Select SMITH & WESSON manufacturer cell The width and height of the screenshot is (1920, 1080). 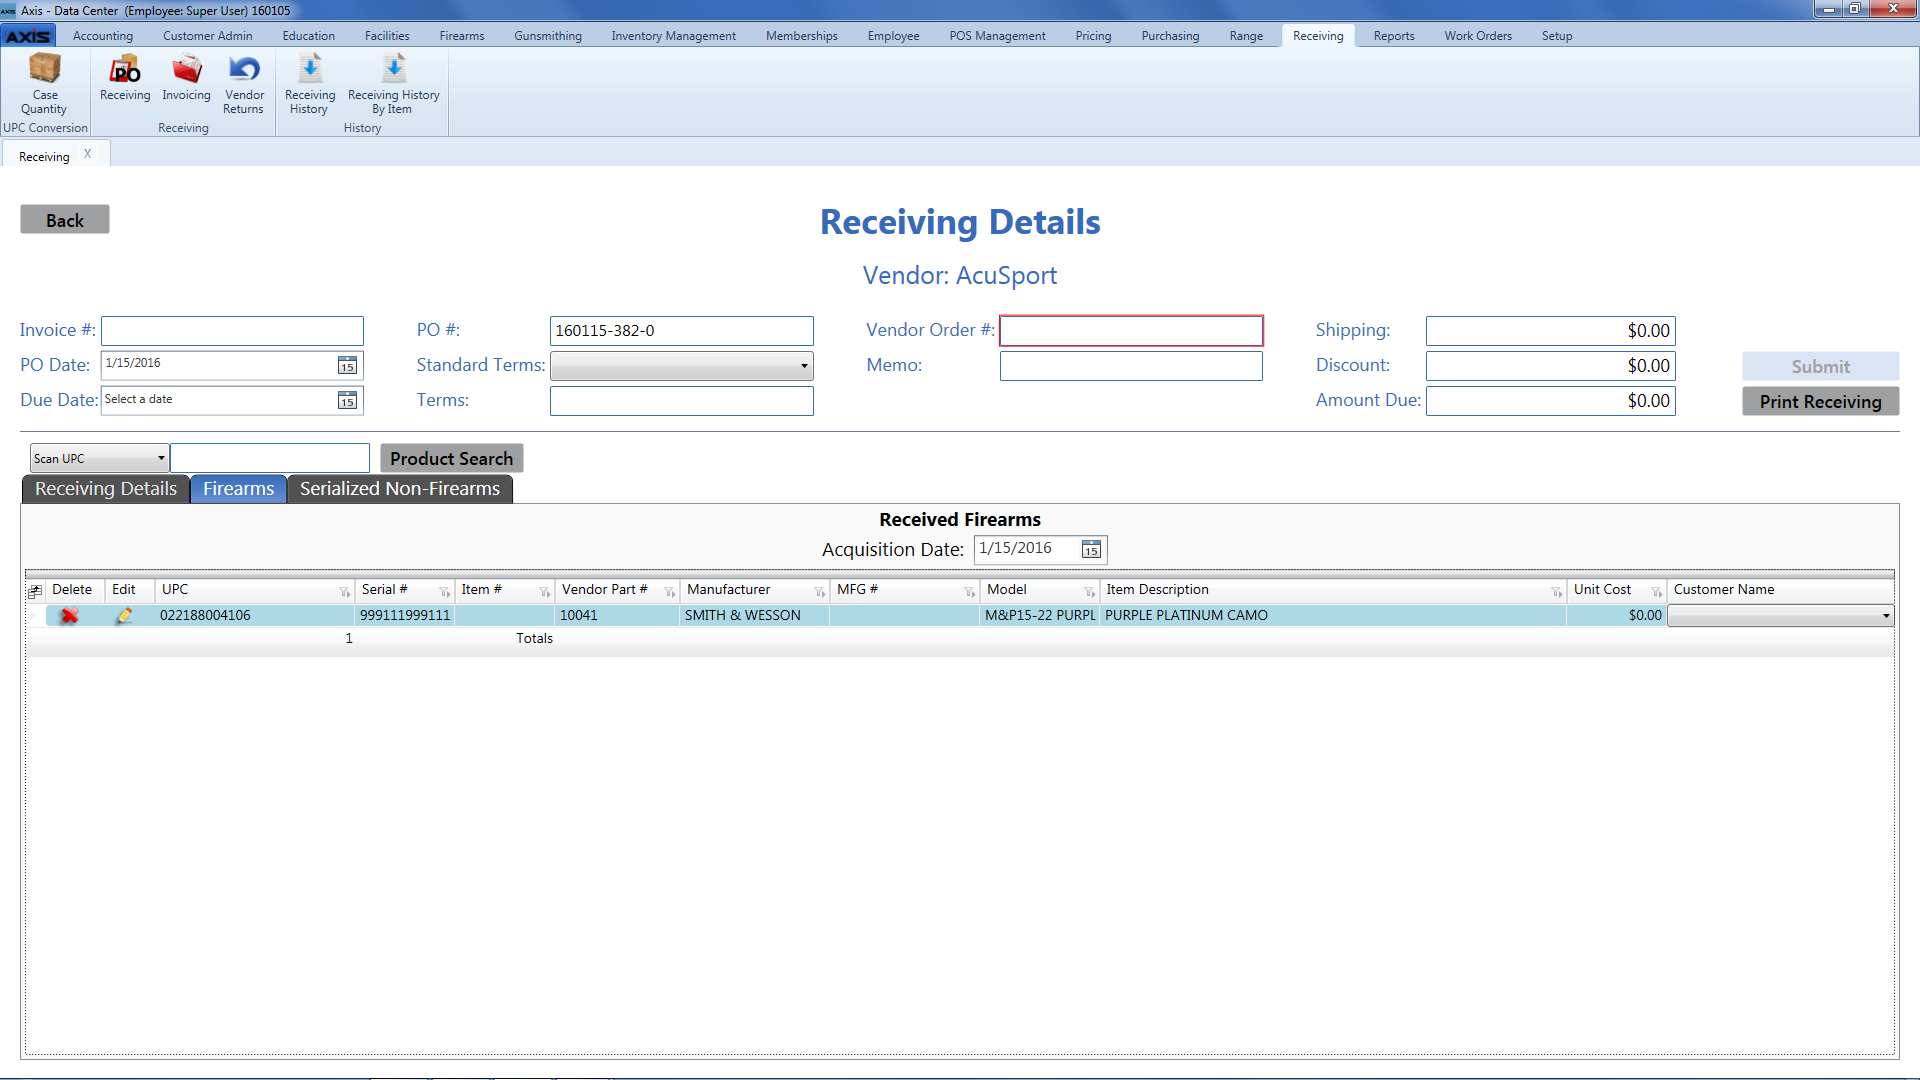click(x=754, y=616)
